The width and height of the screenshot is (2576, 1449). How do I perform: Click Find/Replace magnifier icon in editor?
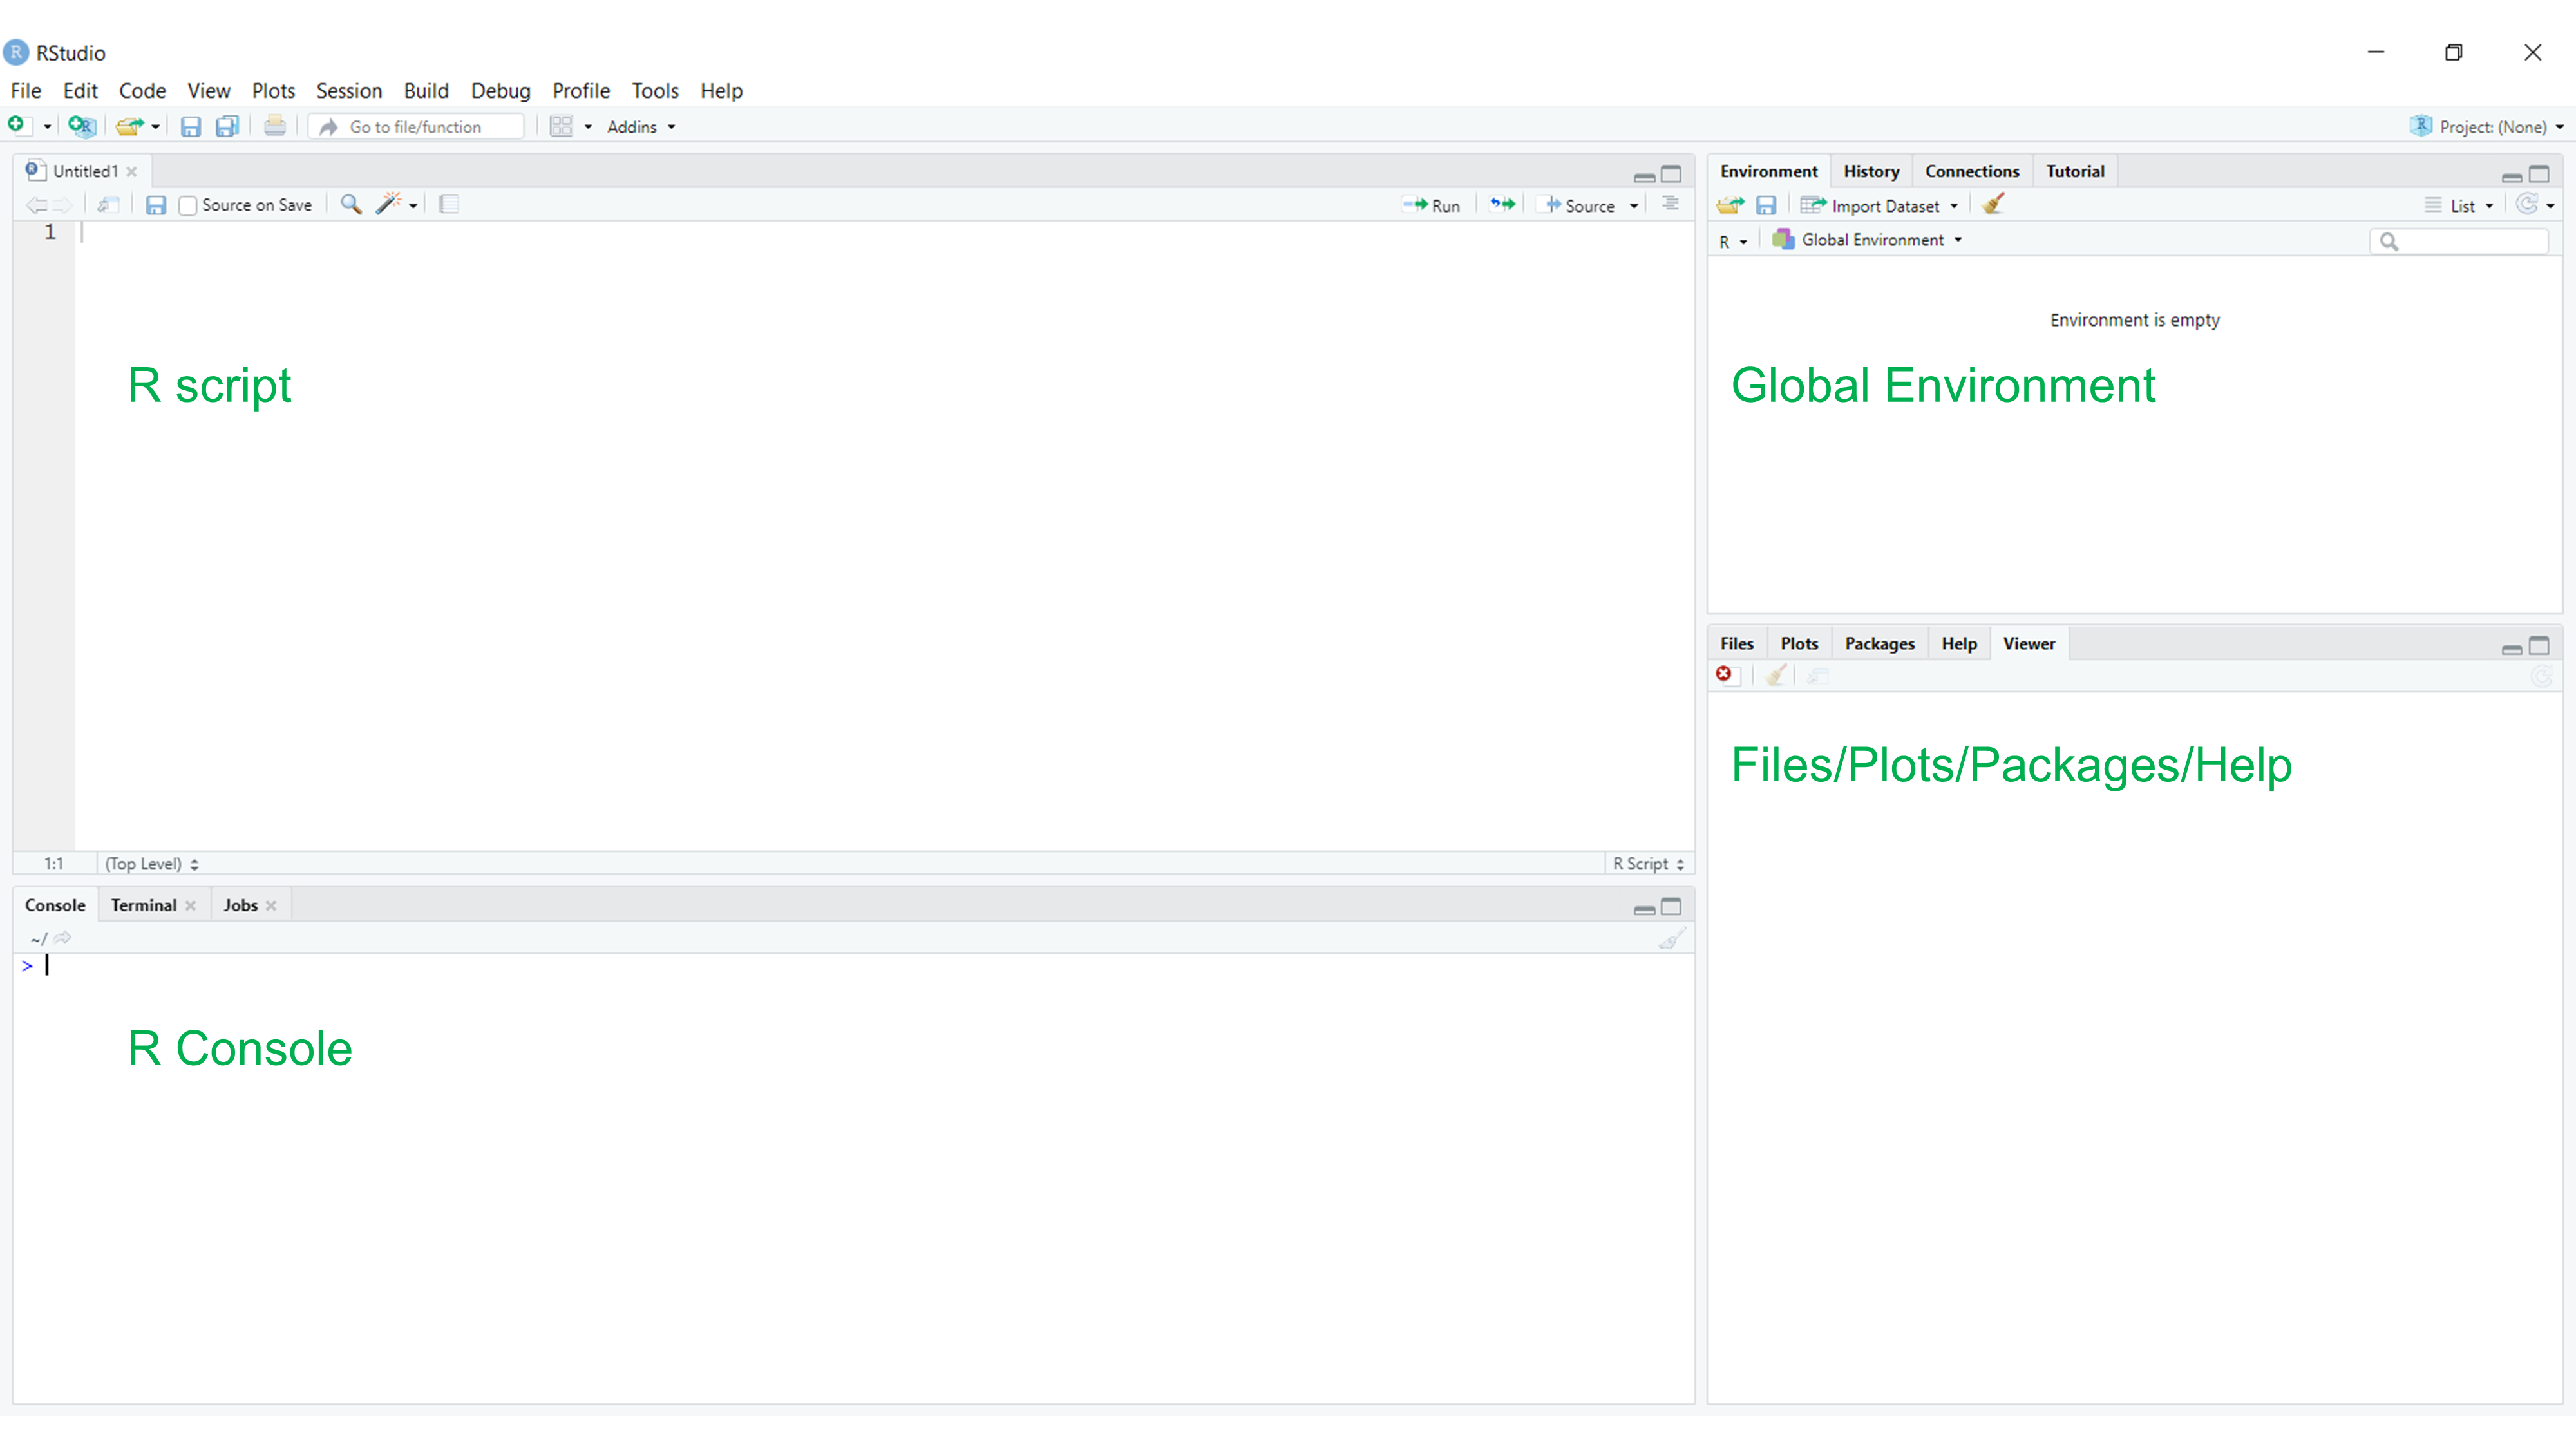tap(350, 204)
